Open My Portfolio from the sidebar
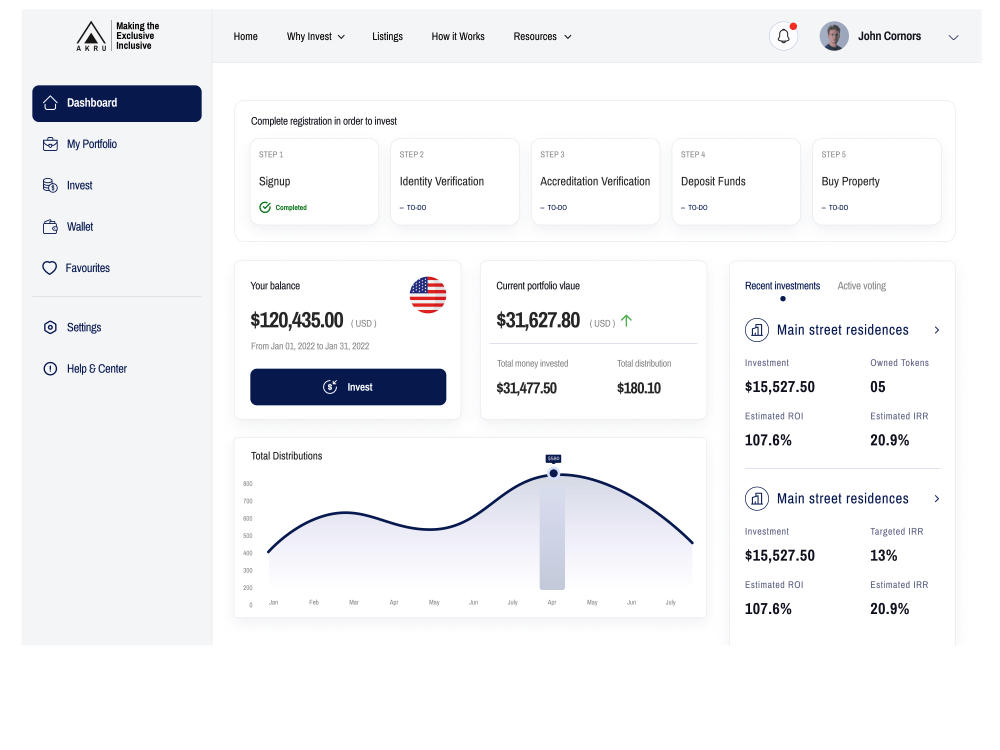This screenshot has width=1000, height=750. click(50, 144)
